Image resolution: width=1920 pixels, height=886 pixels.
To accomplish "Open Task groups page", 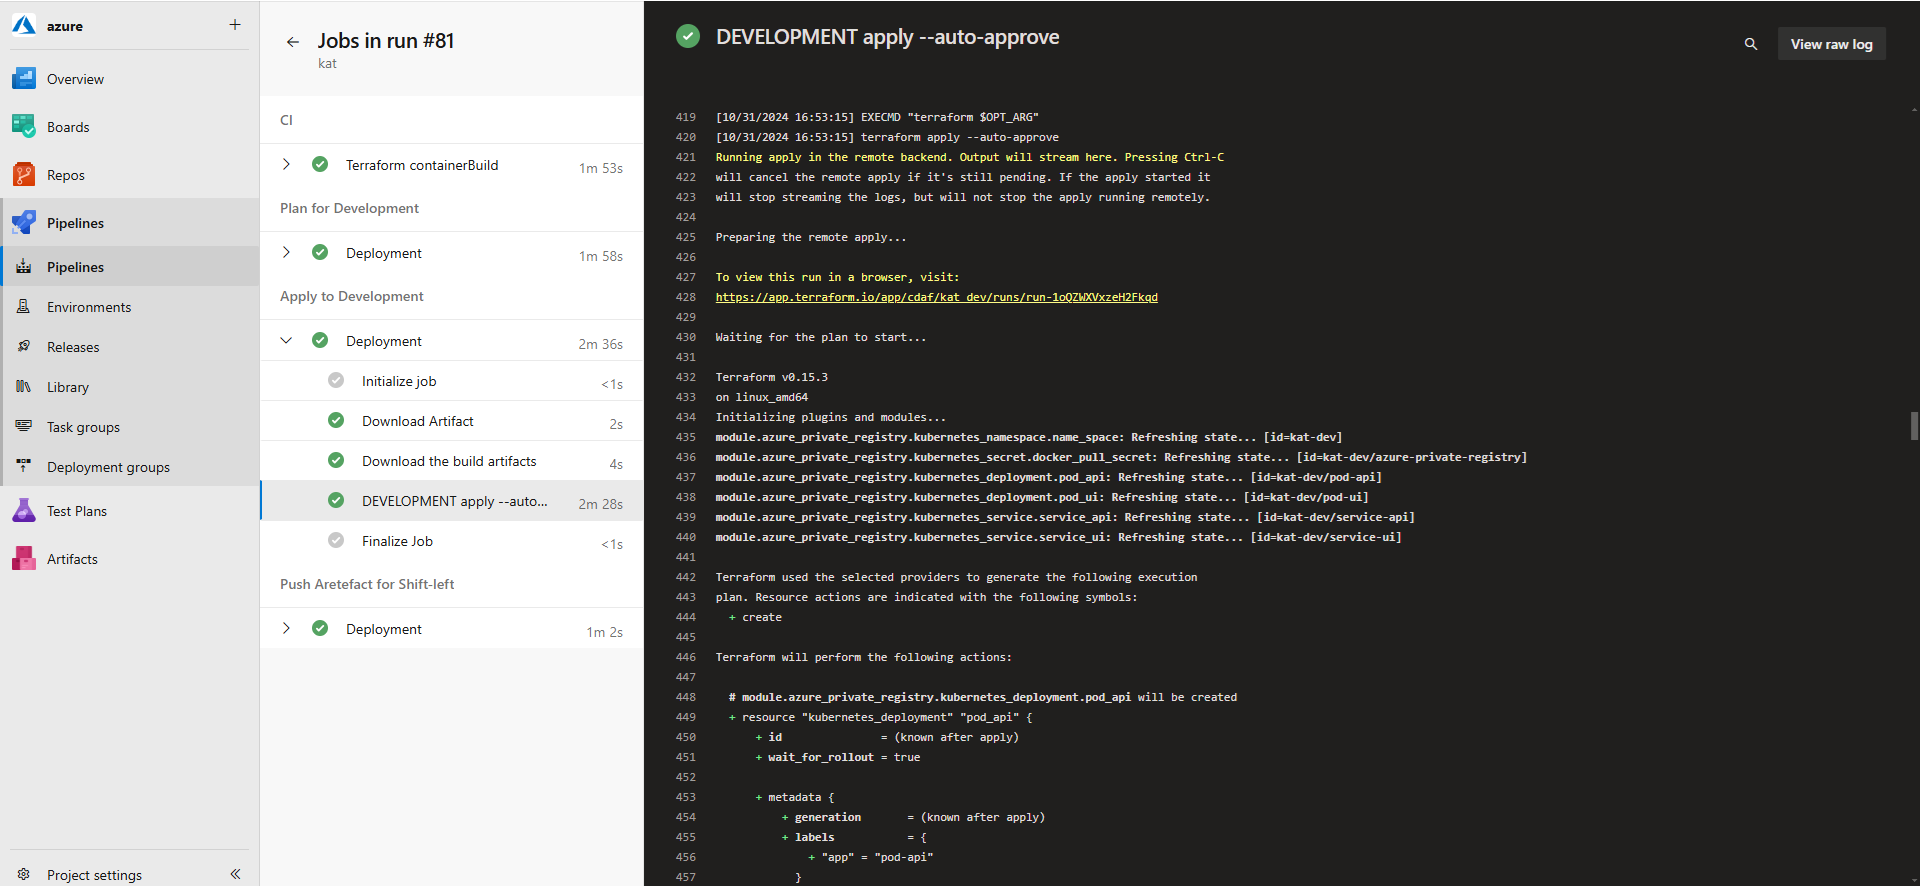I will coord(130,427).
